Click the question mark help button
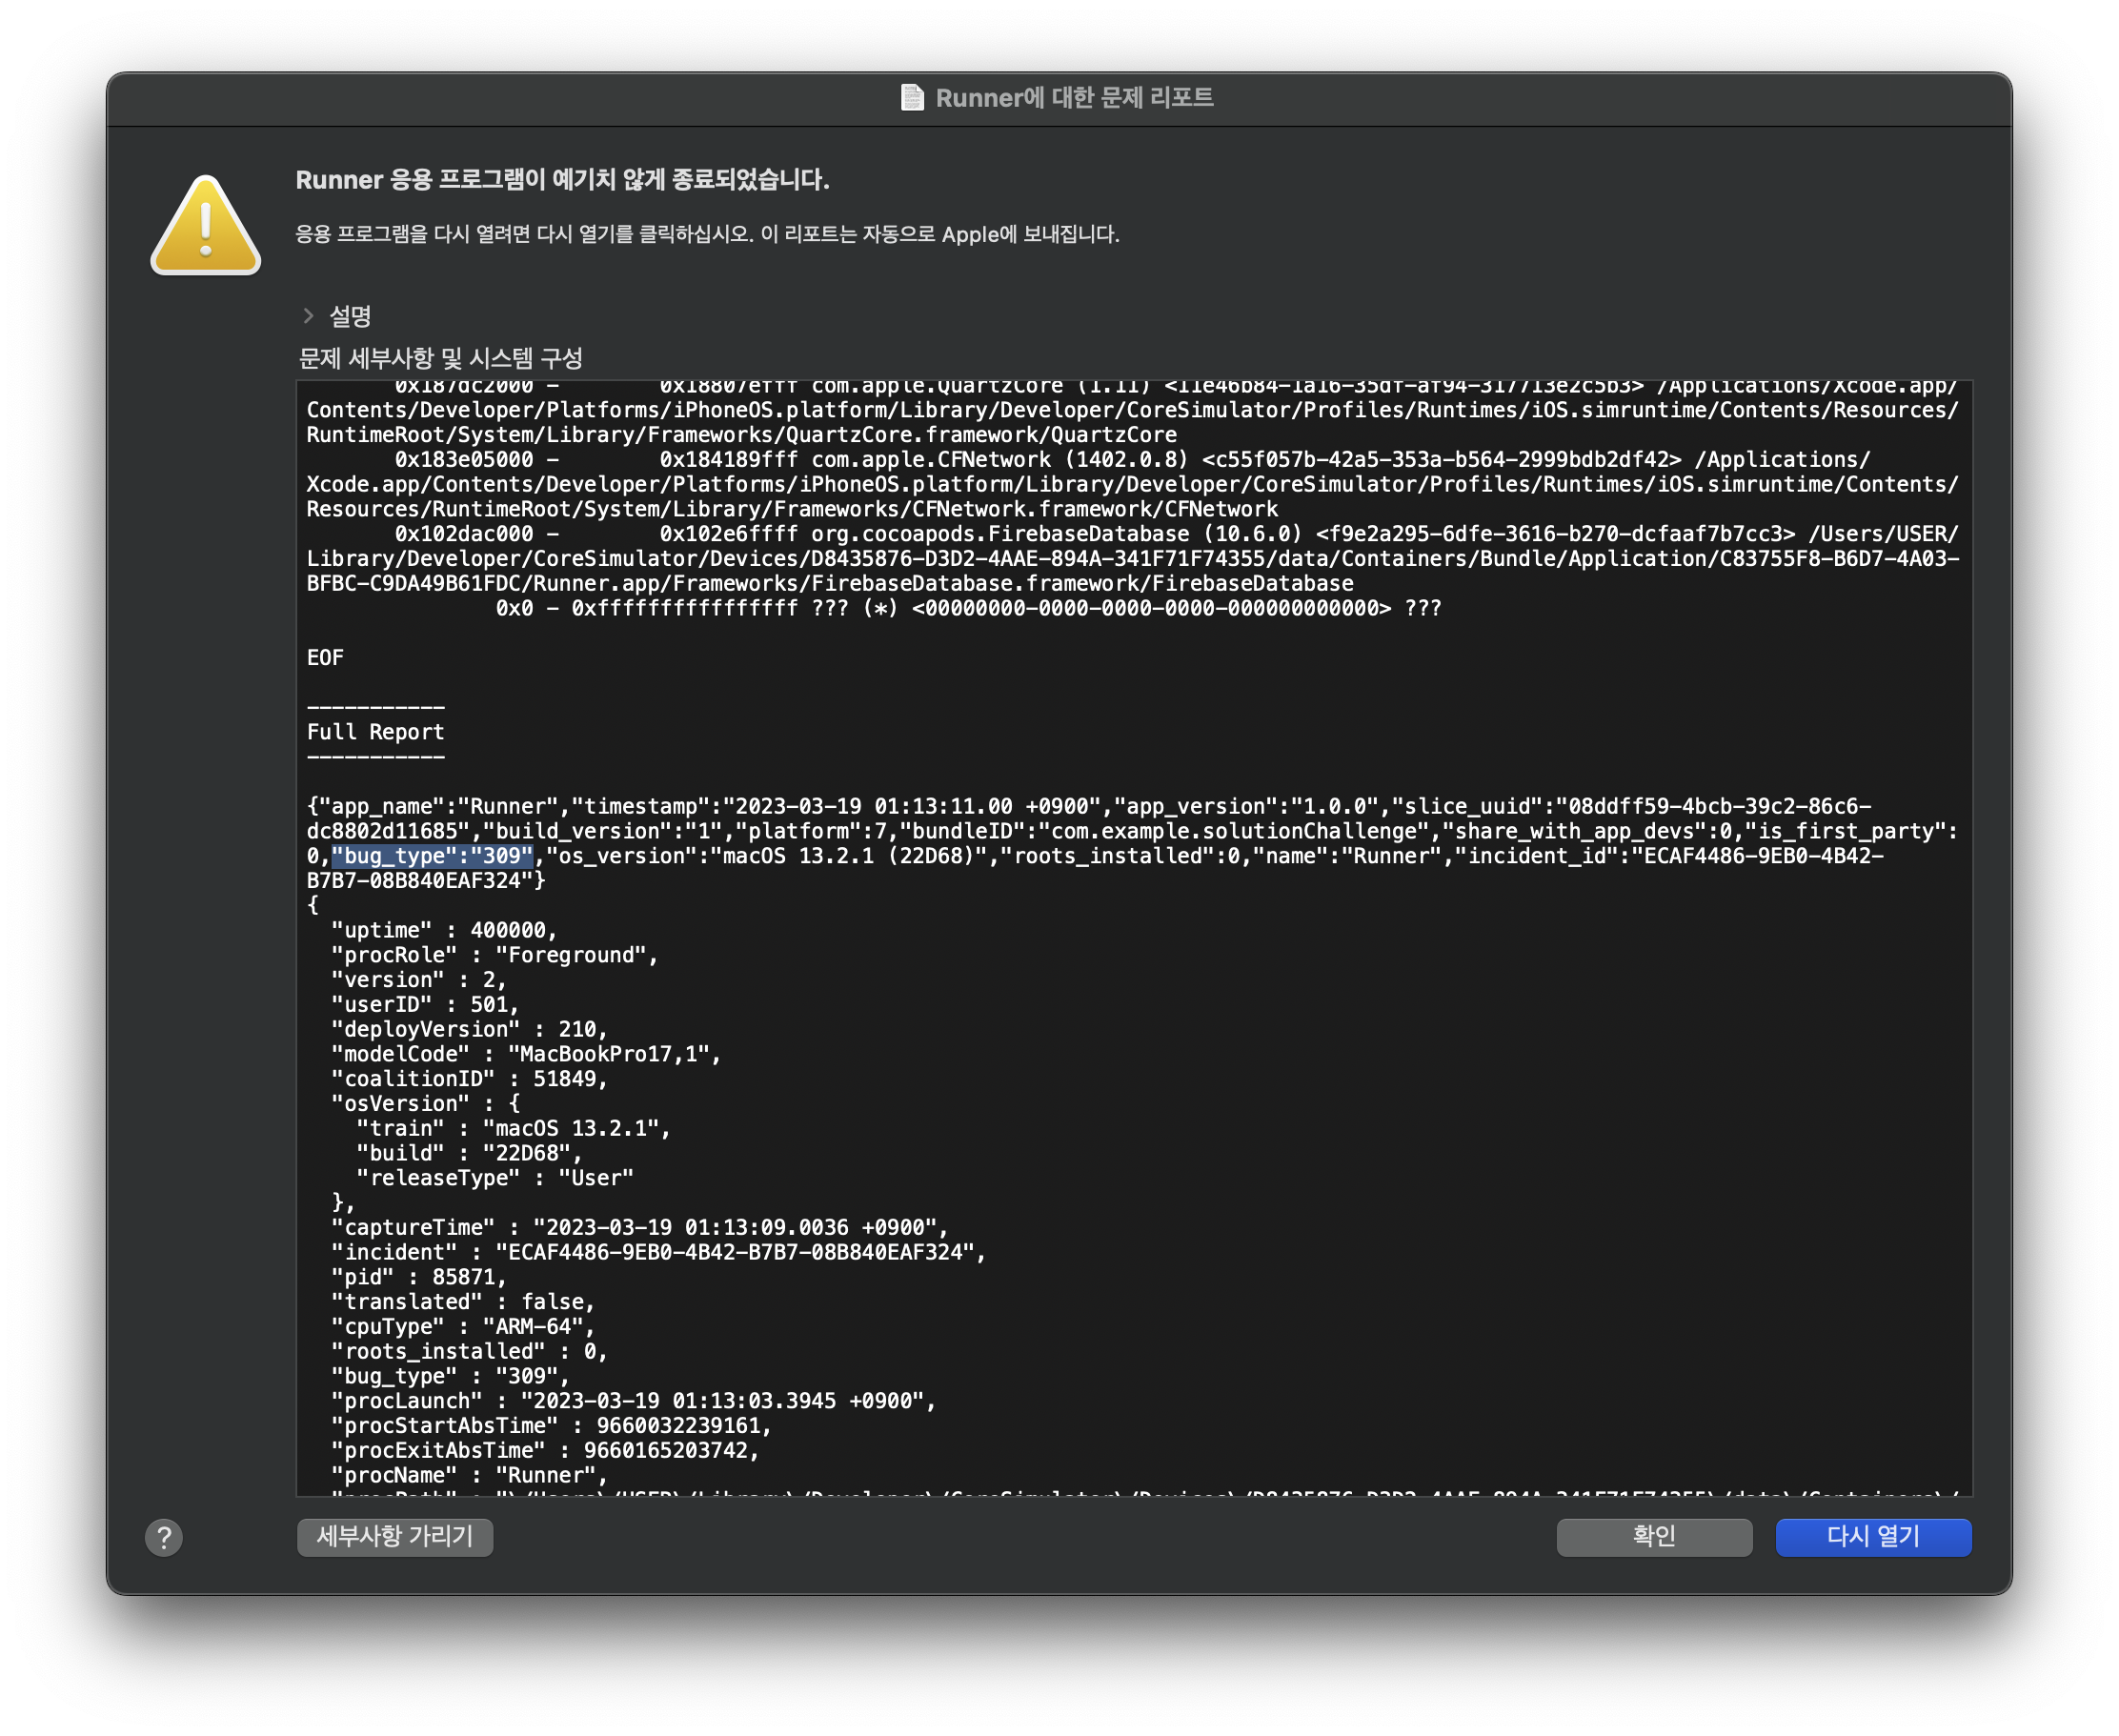The width and height of the screenshot is (2119, 1736). (x=164, y=1537)
